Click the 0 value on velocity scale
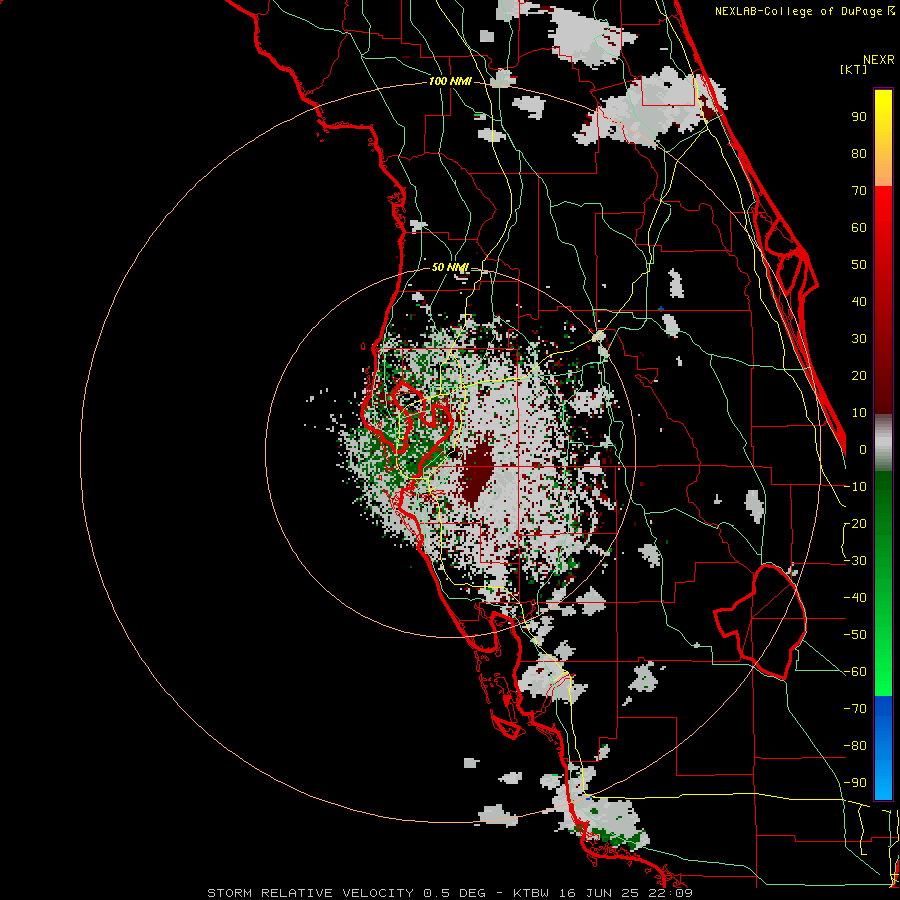 863,449
